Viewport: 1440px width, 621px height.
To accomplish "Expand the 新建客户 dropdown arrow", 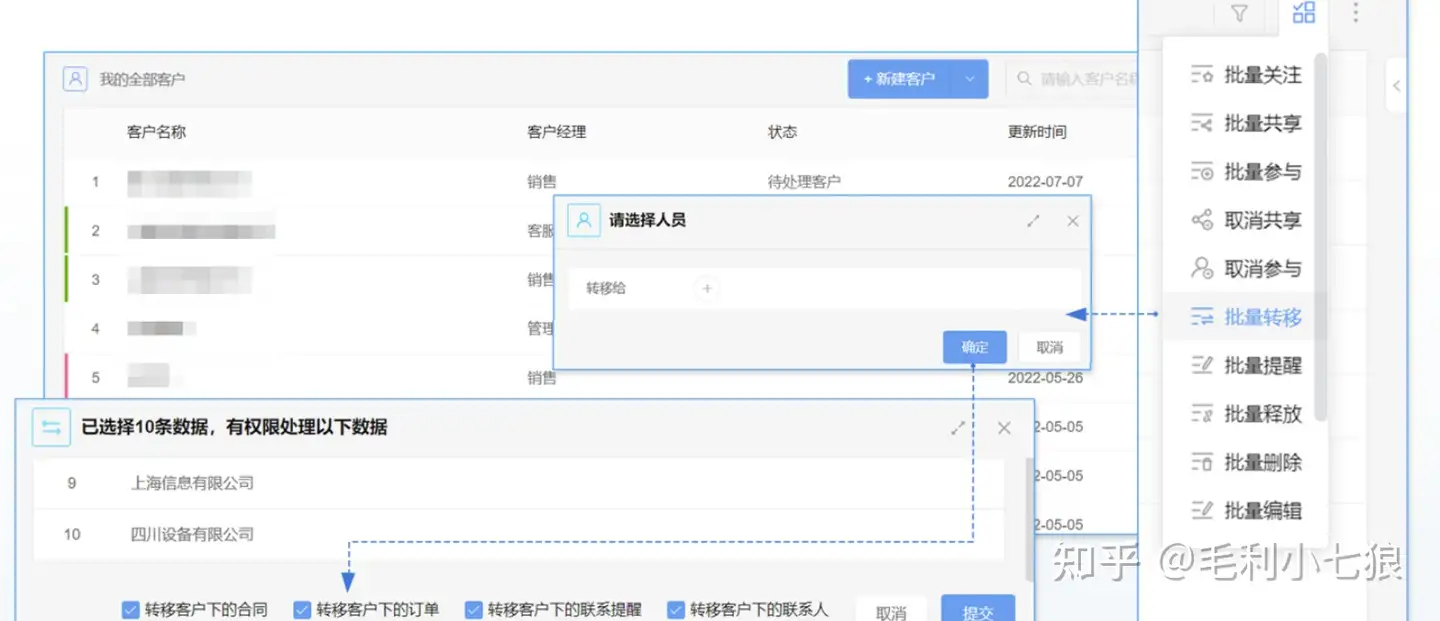I will (x=969, y=79).
